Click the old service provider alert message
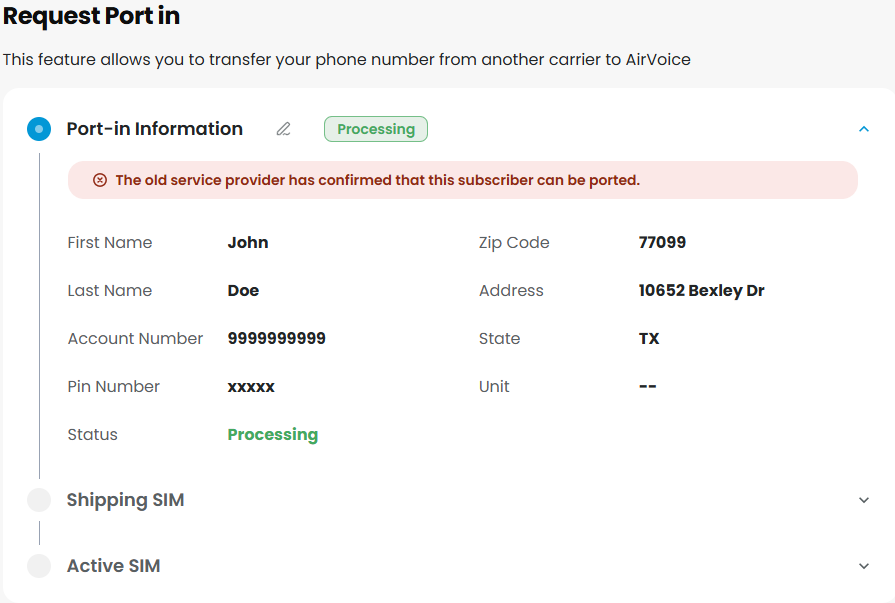The height and width of the screenshot is (603, 895). click(x=377, y=180)
